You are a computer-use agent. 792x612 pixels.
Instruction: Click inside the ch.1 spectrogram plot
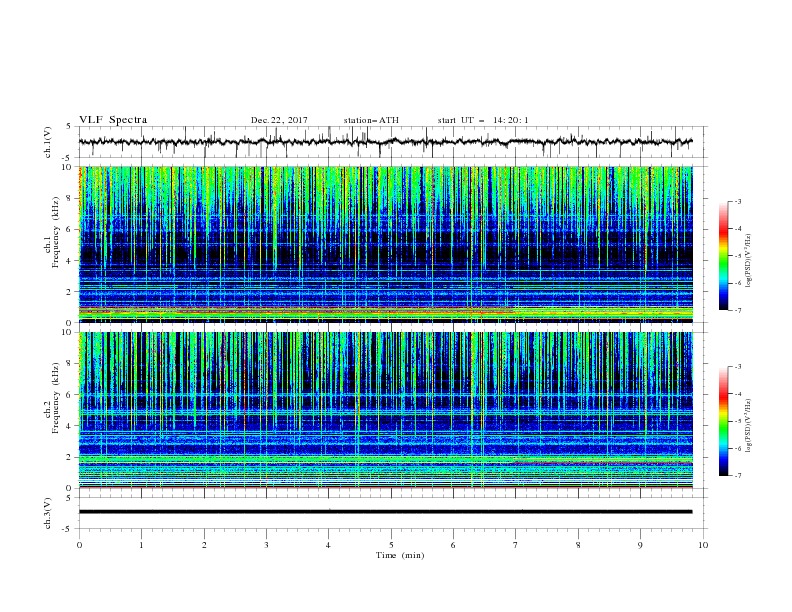(x=385, y=244)
